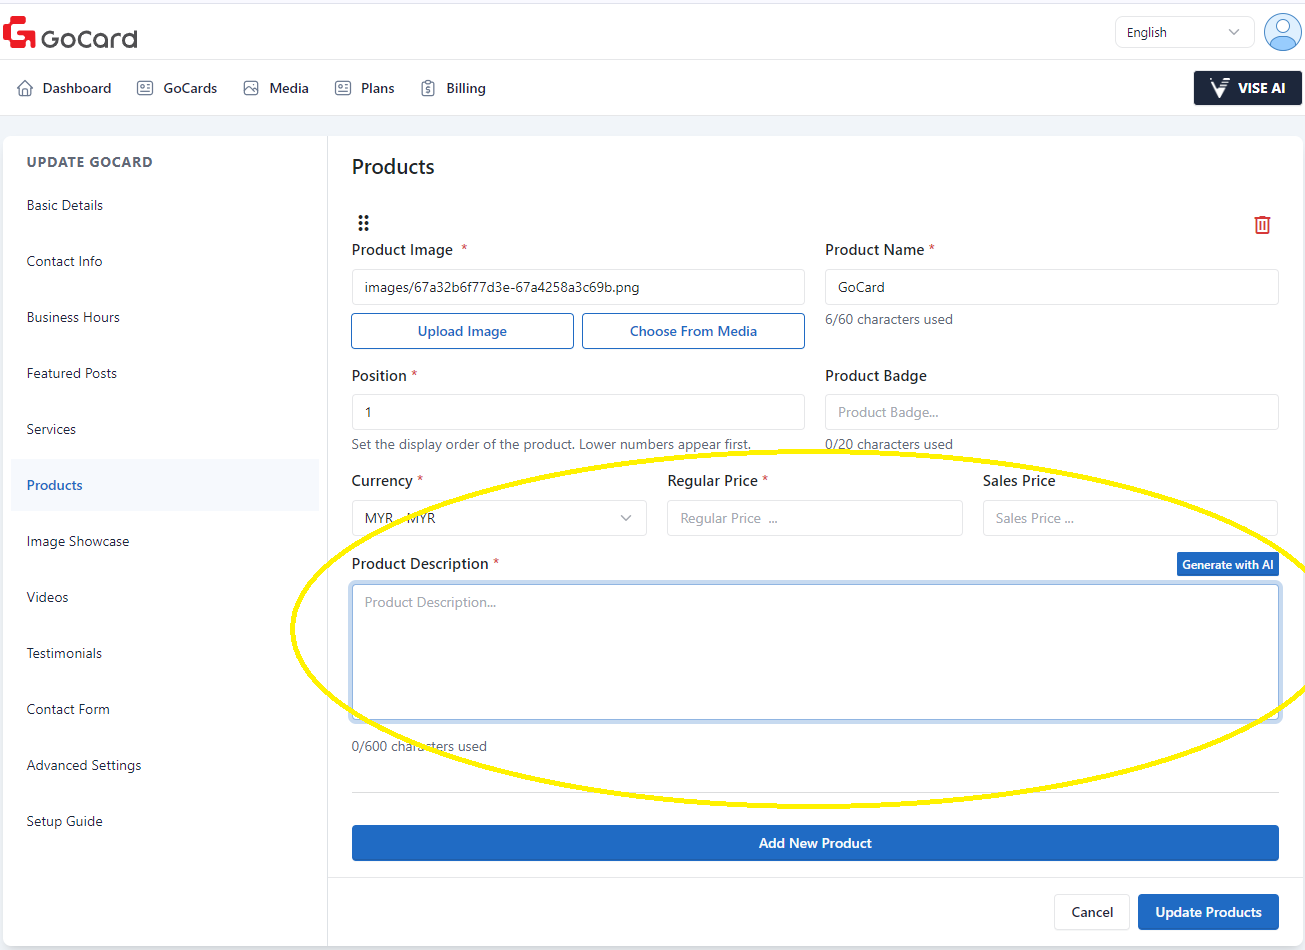Viewport: 1305px width, 950px height.
Task: Click Generate with AI button
Action: 1227,564
